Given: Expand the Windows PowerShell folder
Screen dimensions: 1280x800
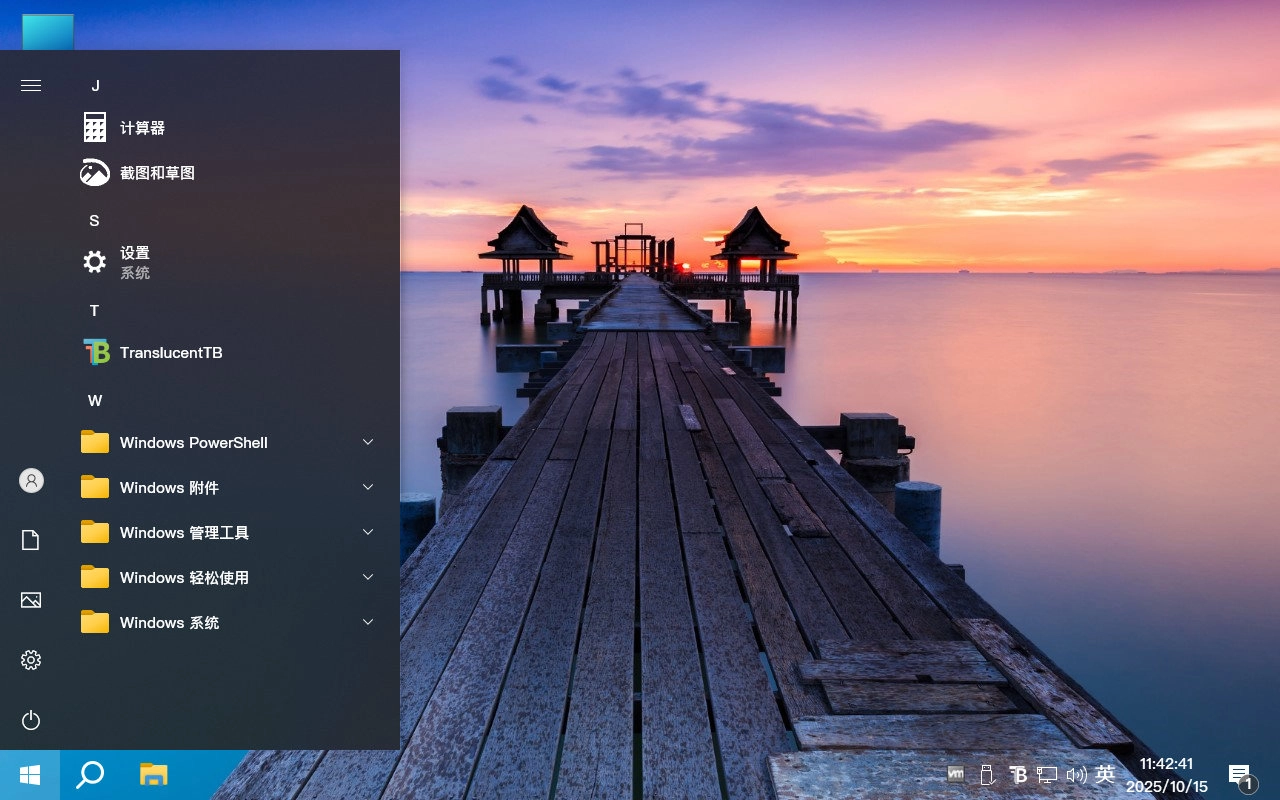Looking at the screenshot, I should pos(193,442).
